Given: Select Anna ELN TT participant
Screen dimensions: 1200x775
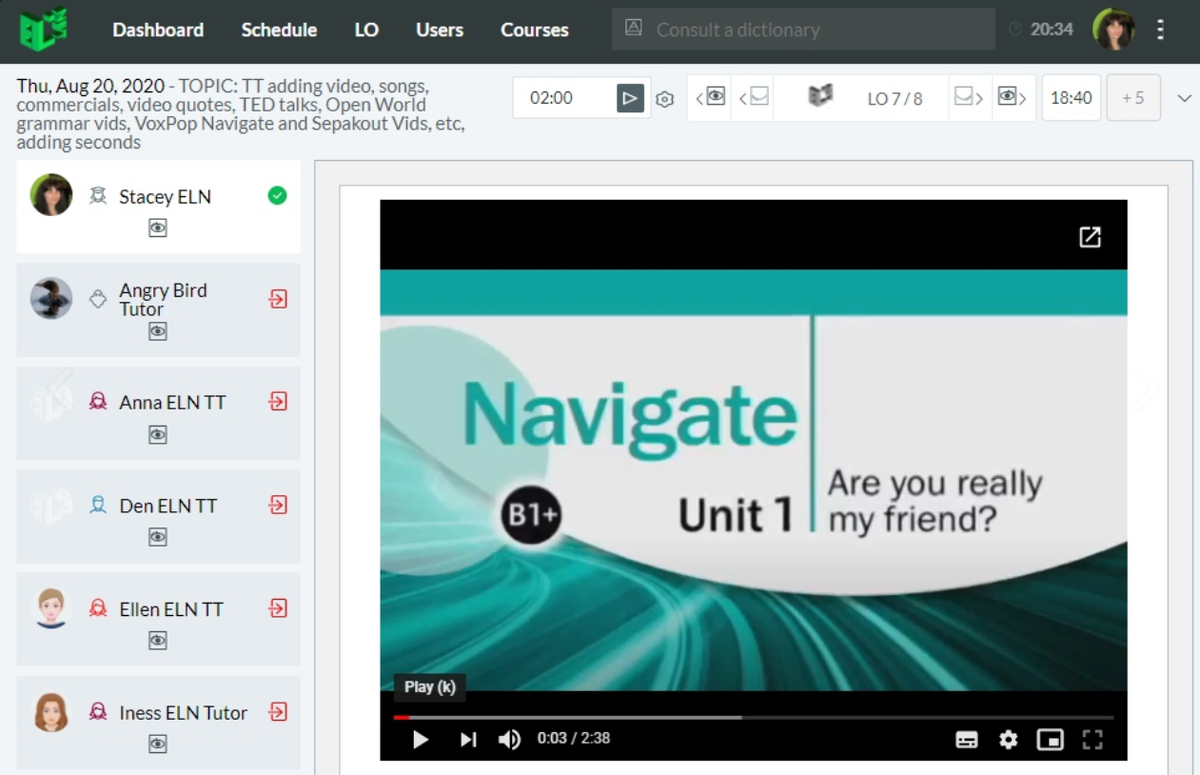Looking at the screenshot, I should (x=158, y=413).
